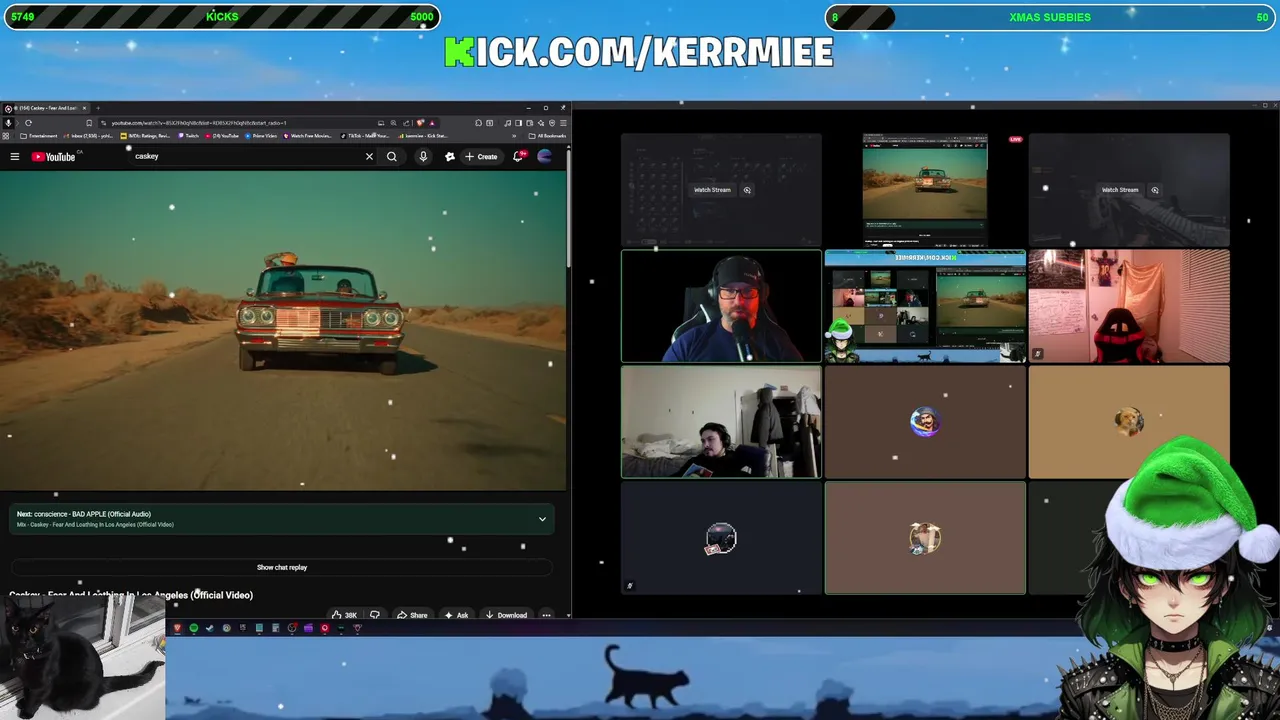Open the YouTube hamburger guide menu
The height and width of the screenshot is (720, 1280).
[14, 156]
